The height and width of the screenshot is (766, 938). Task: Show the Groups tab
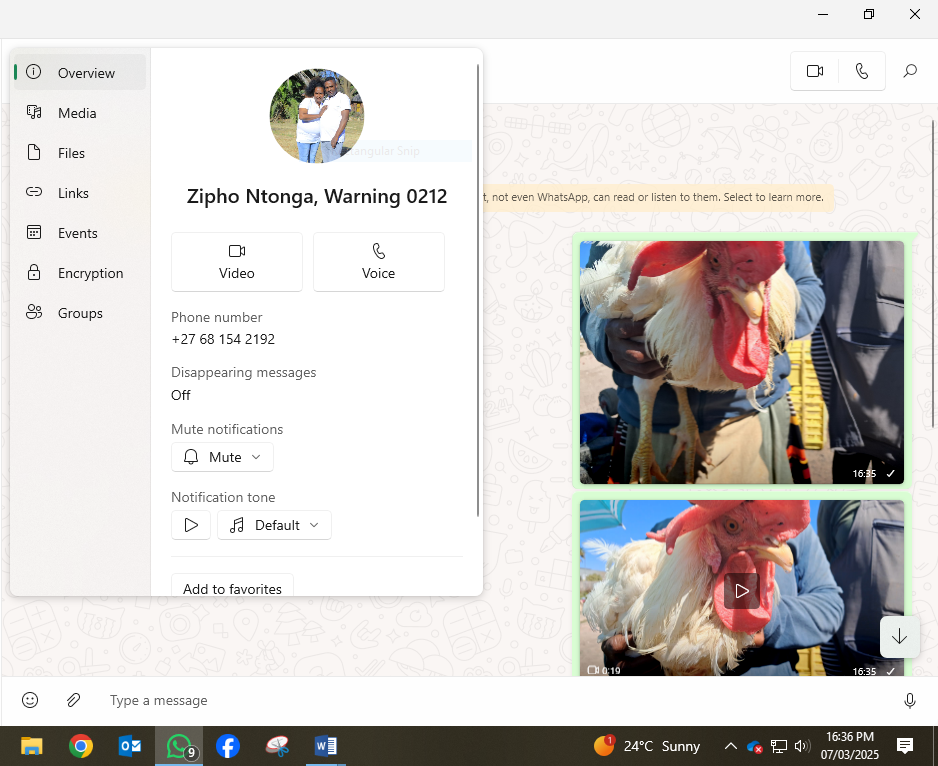tap(80, 313)
